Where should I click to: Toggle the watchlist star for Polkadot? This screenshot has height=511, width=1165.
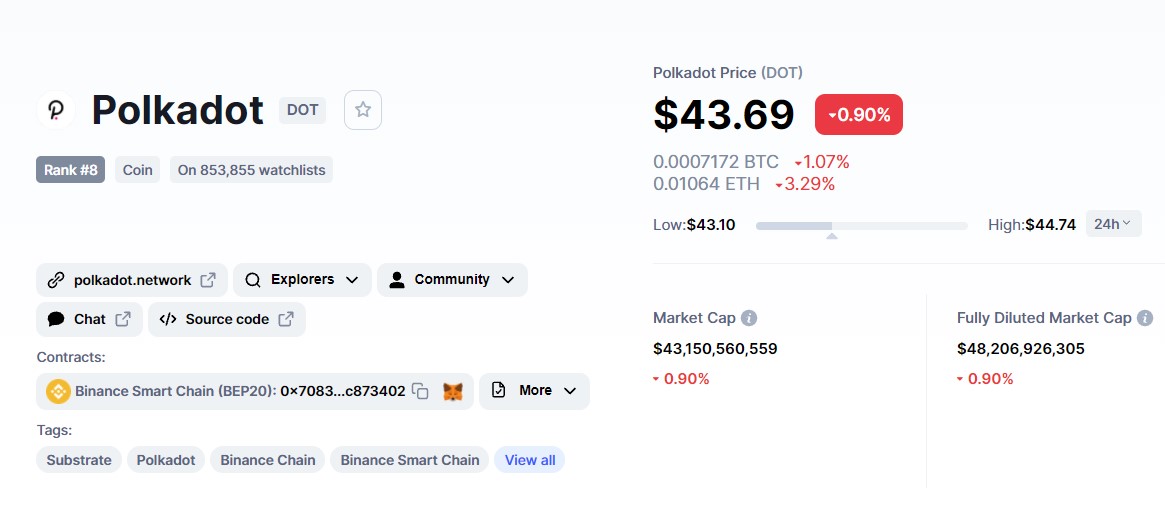pos(363,110)
